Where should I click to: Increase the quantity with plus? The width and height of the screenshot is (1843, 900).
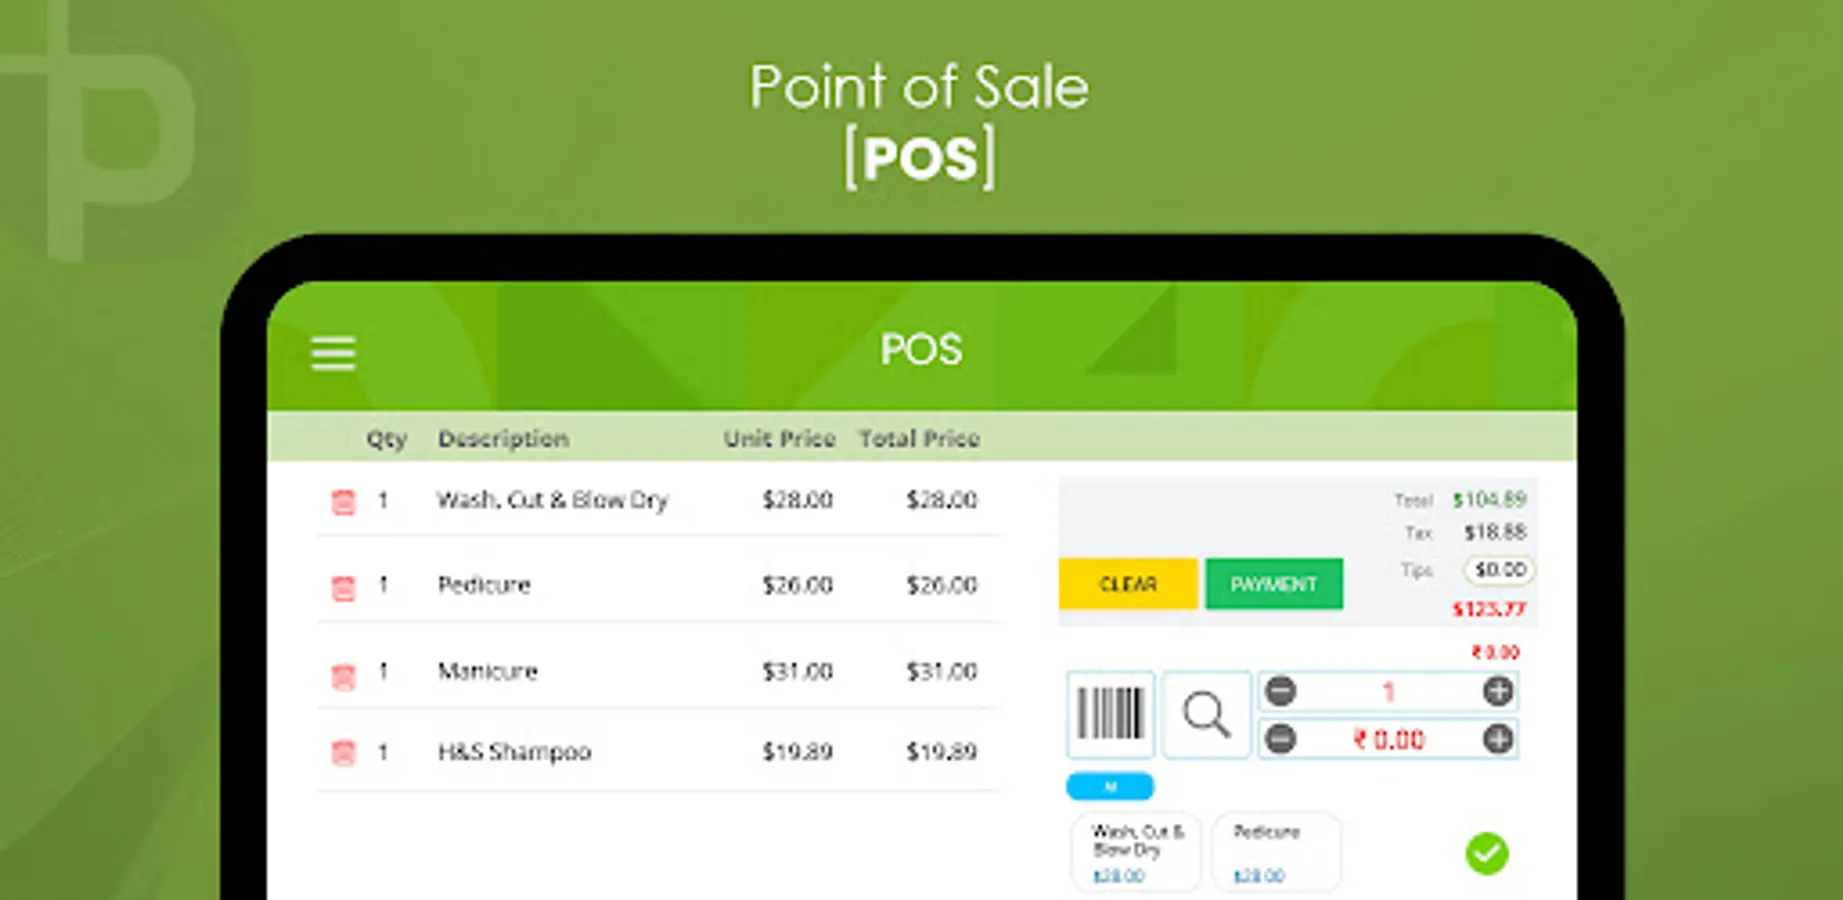(x=1497, y=691)
